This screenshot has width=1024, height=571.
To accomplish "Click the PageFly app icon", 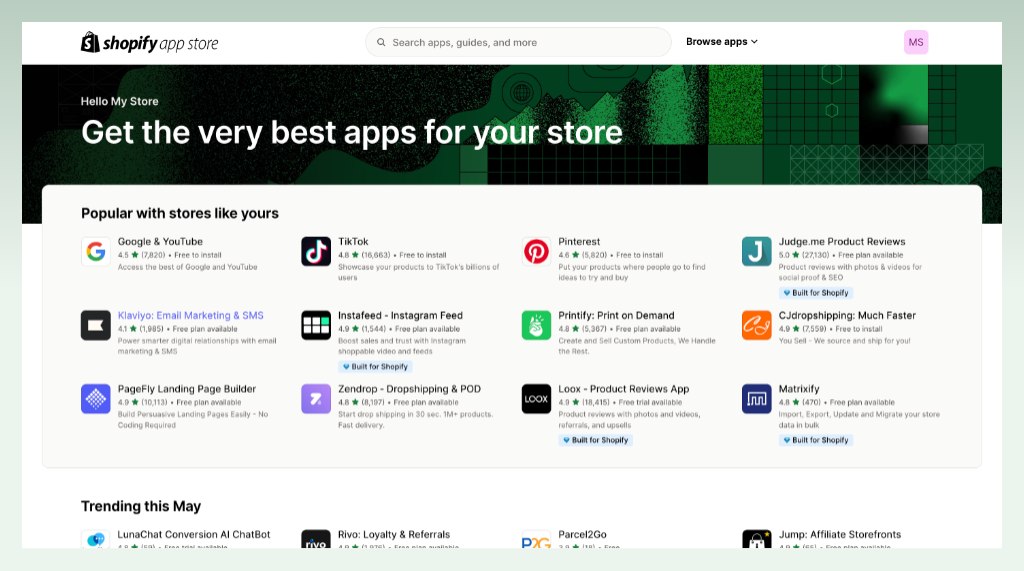I will tap(95, 399).
